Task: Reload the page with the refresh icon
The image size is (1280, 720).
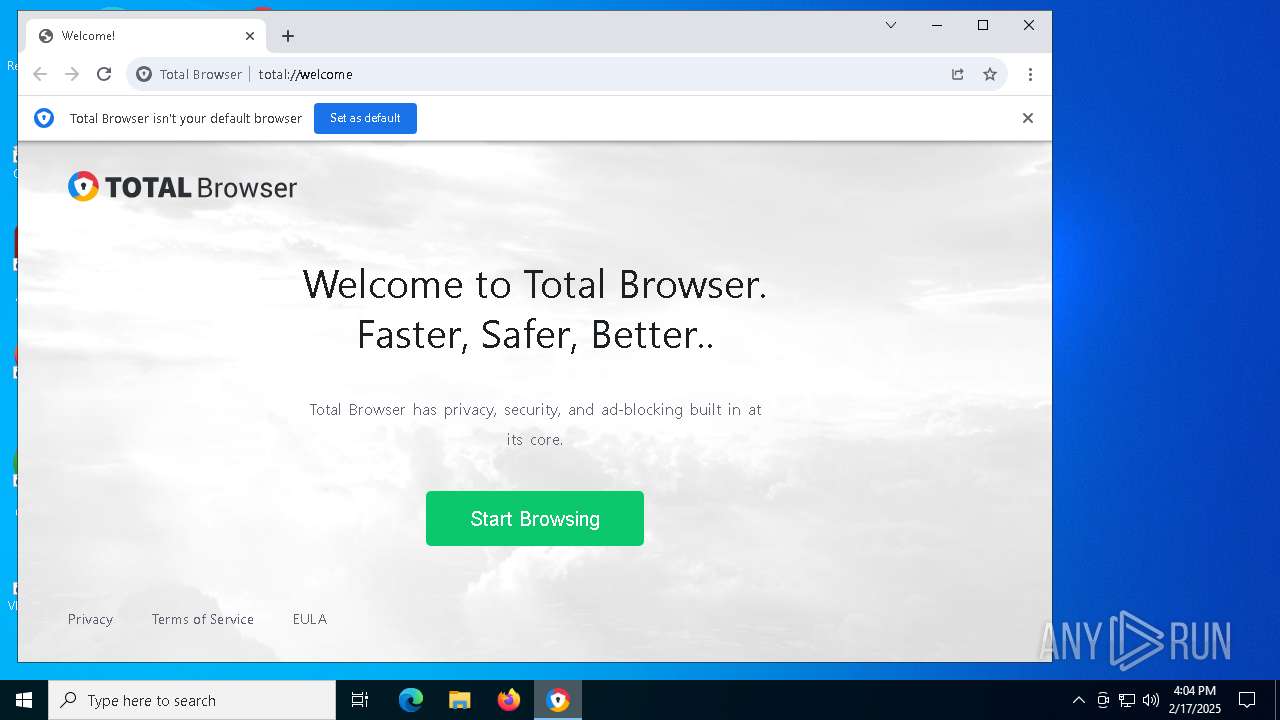Action: click(104, 74)
